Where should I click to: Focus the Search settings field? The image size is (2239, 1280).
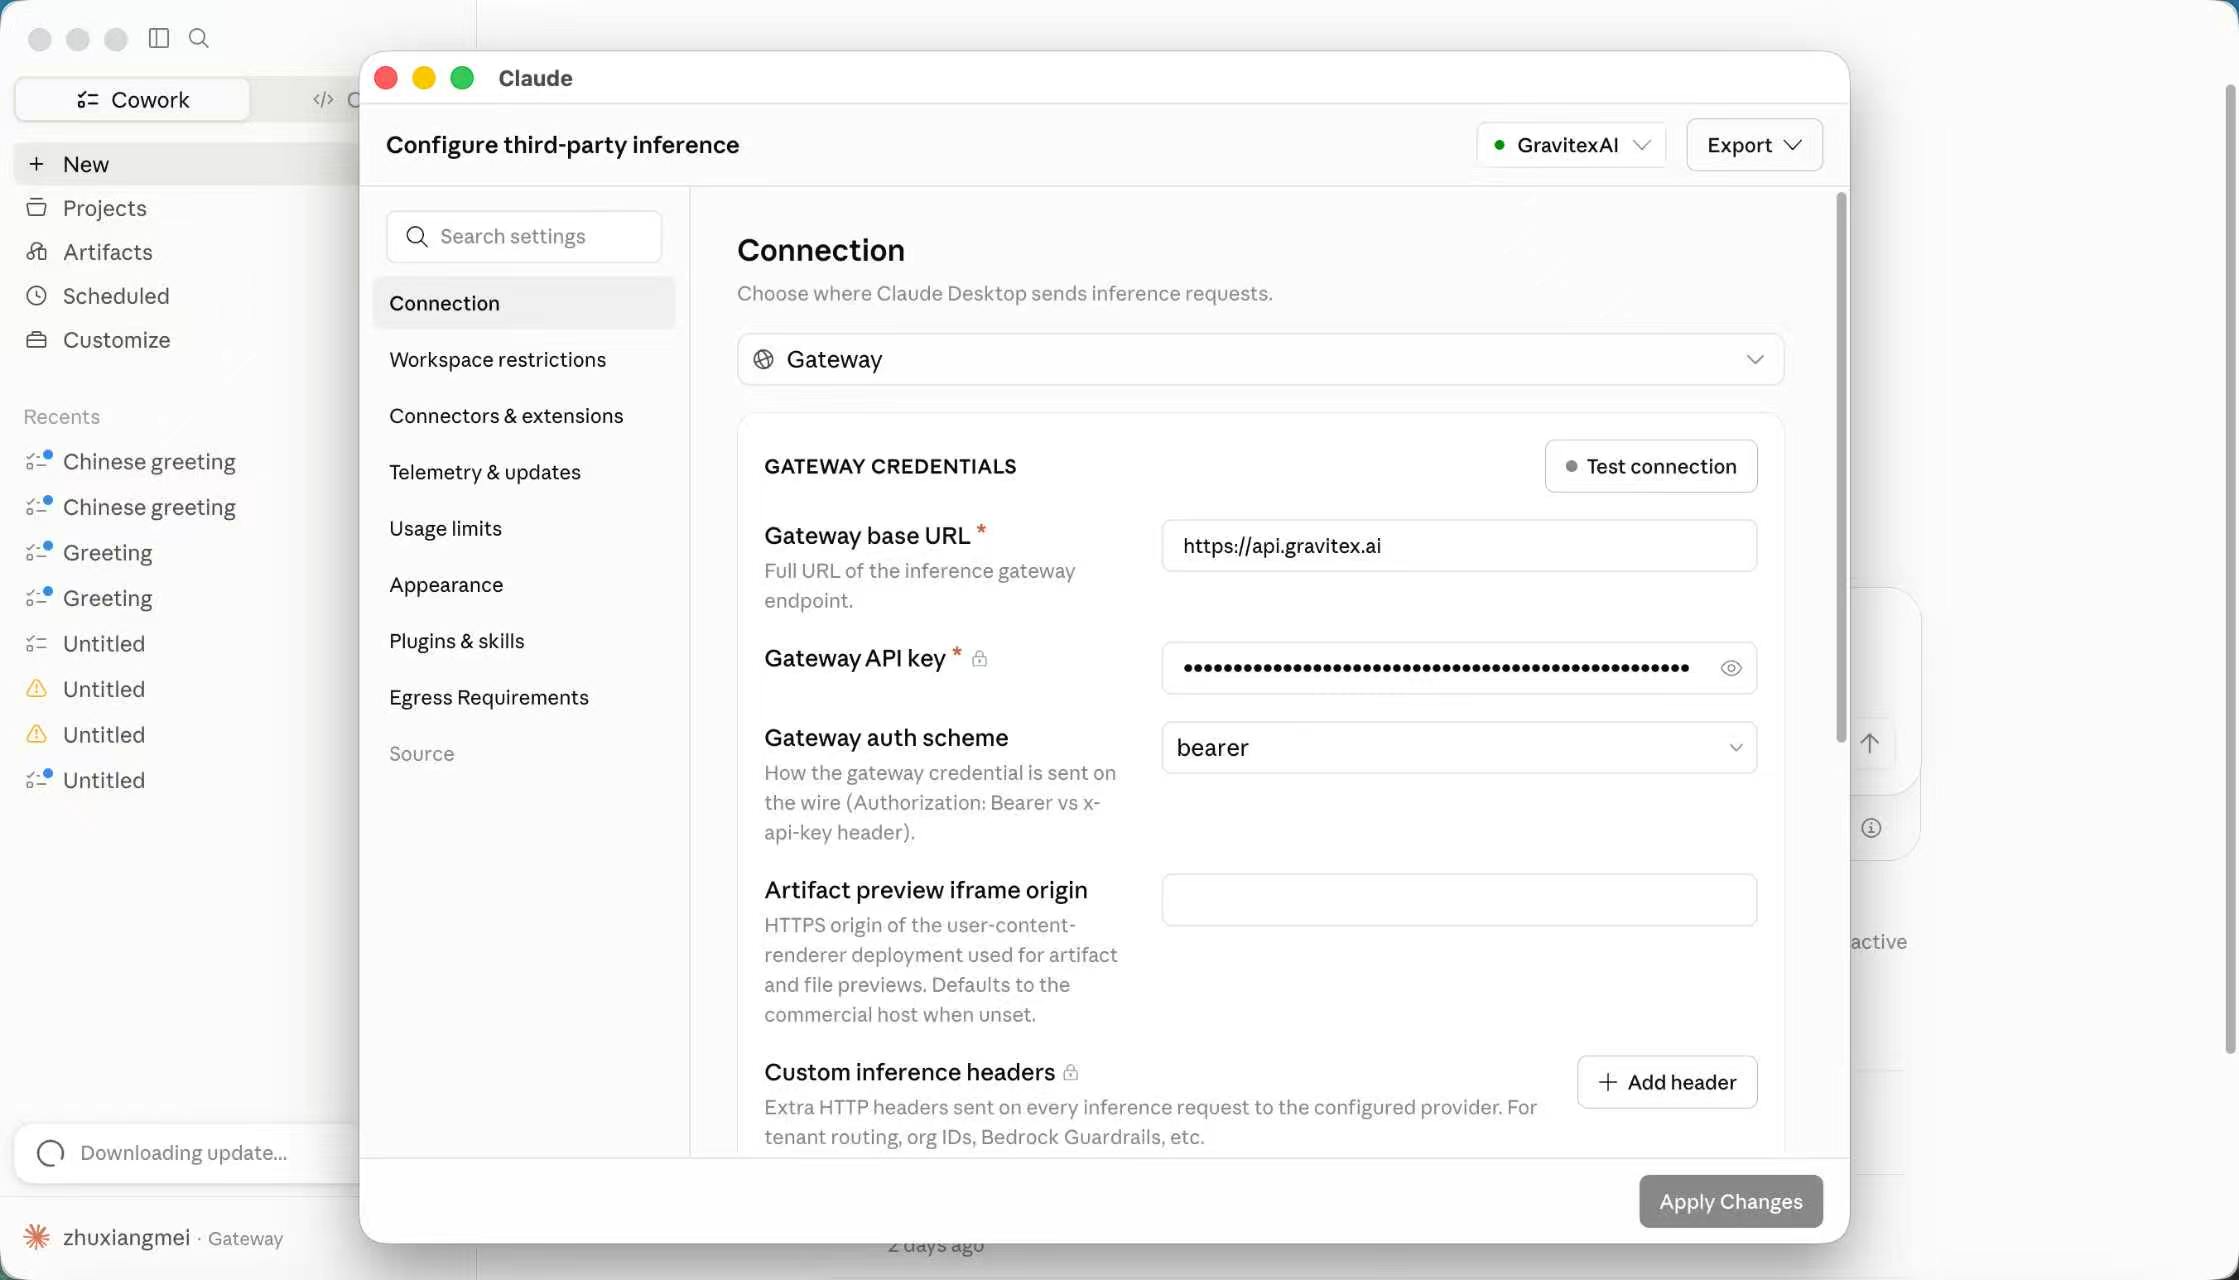[524, 236]
